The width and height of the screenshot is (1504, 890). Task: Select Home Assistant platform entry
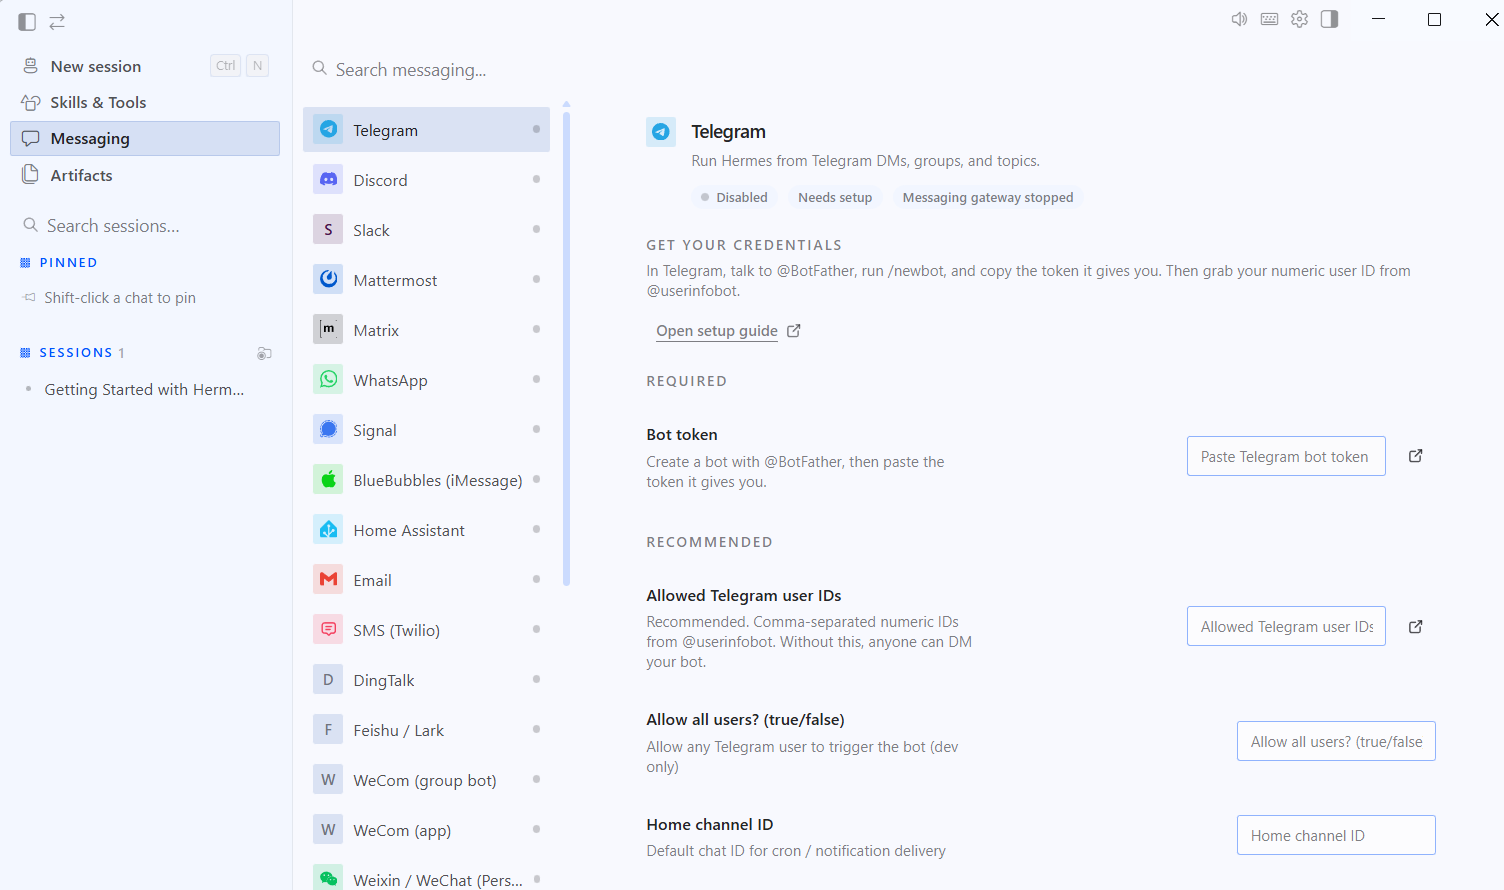[x=426, y=530]
